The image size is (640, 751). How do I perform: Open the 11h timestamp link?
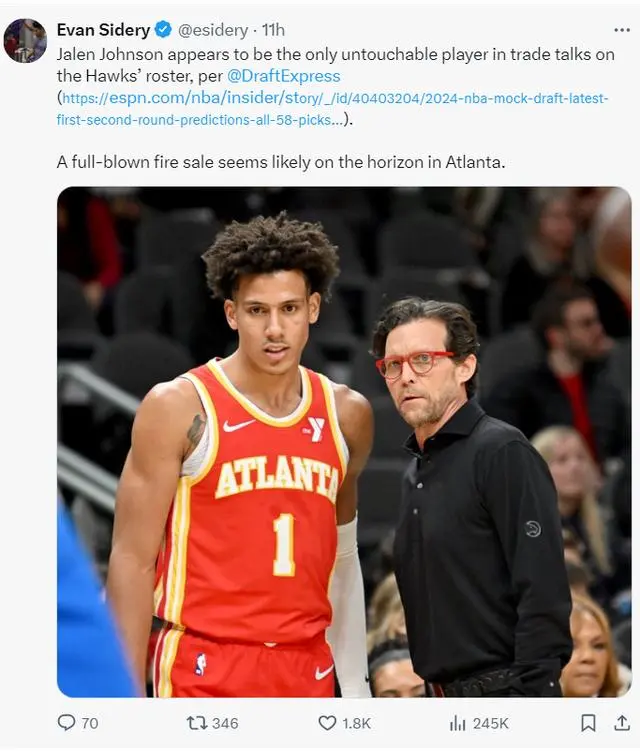click(273, 30)
